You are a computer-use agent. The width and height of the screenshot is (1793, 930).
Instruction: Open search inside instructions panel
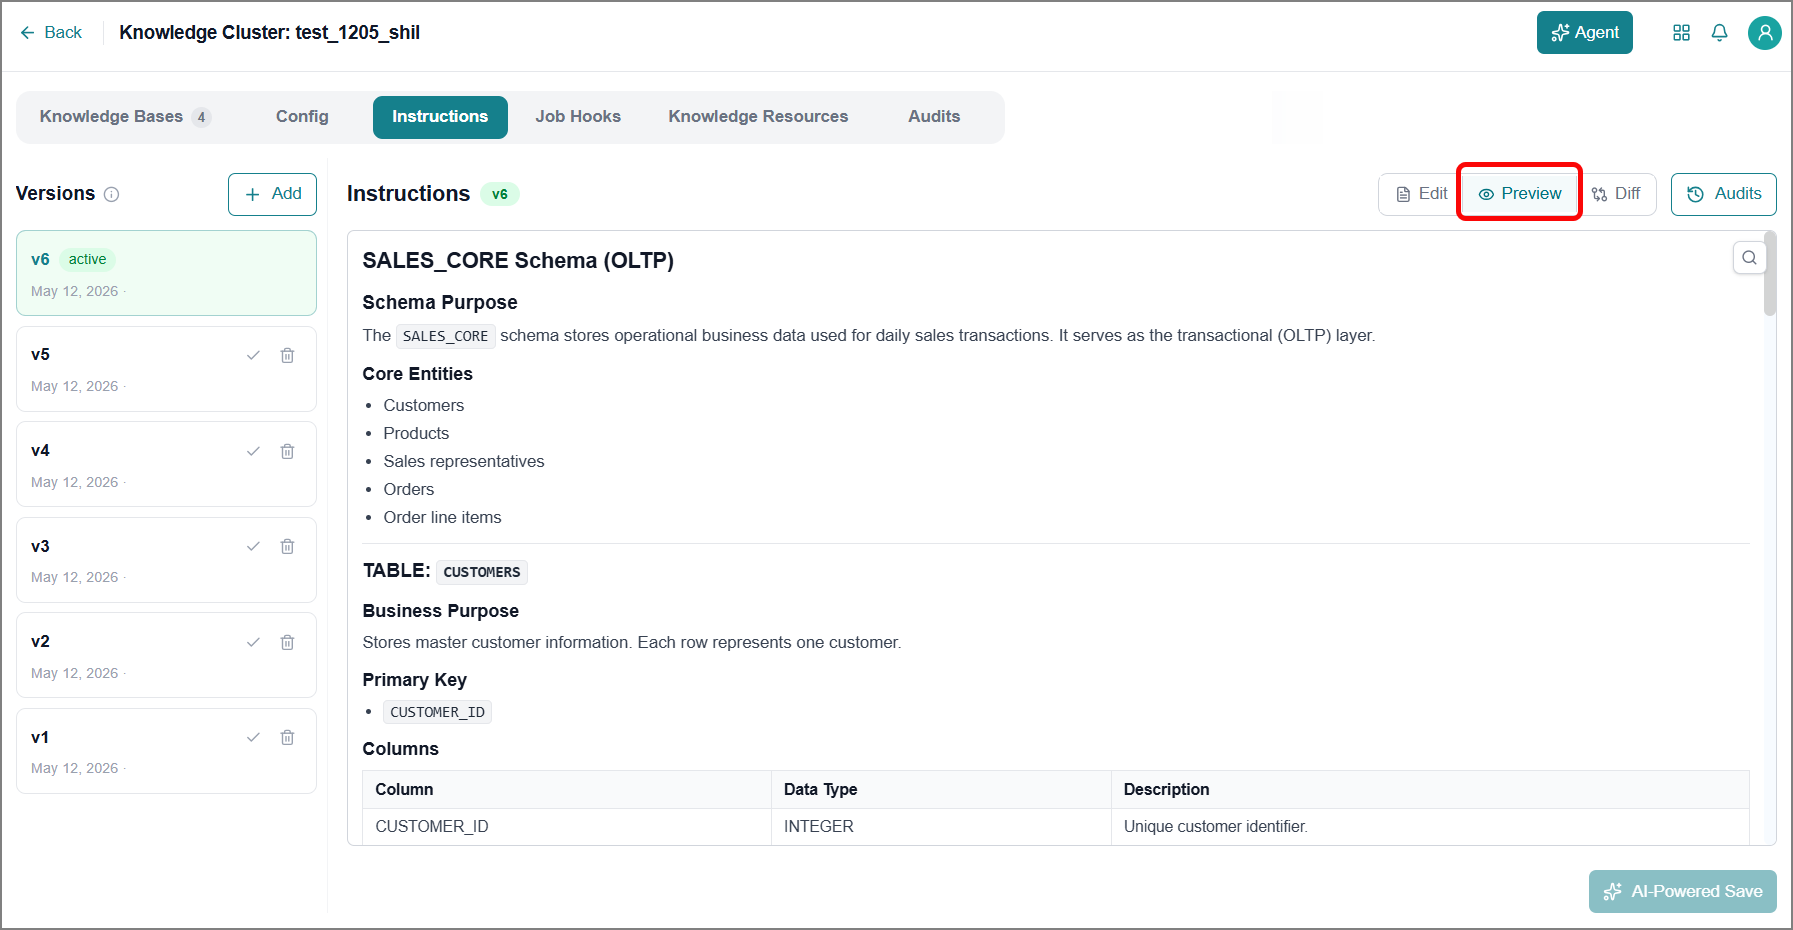pyautogui.click(x=1749, y=257)
